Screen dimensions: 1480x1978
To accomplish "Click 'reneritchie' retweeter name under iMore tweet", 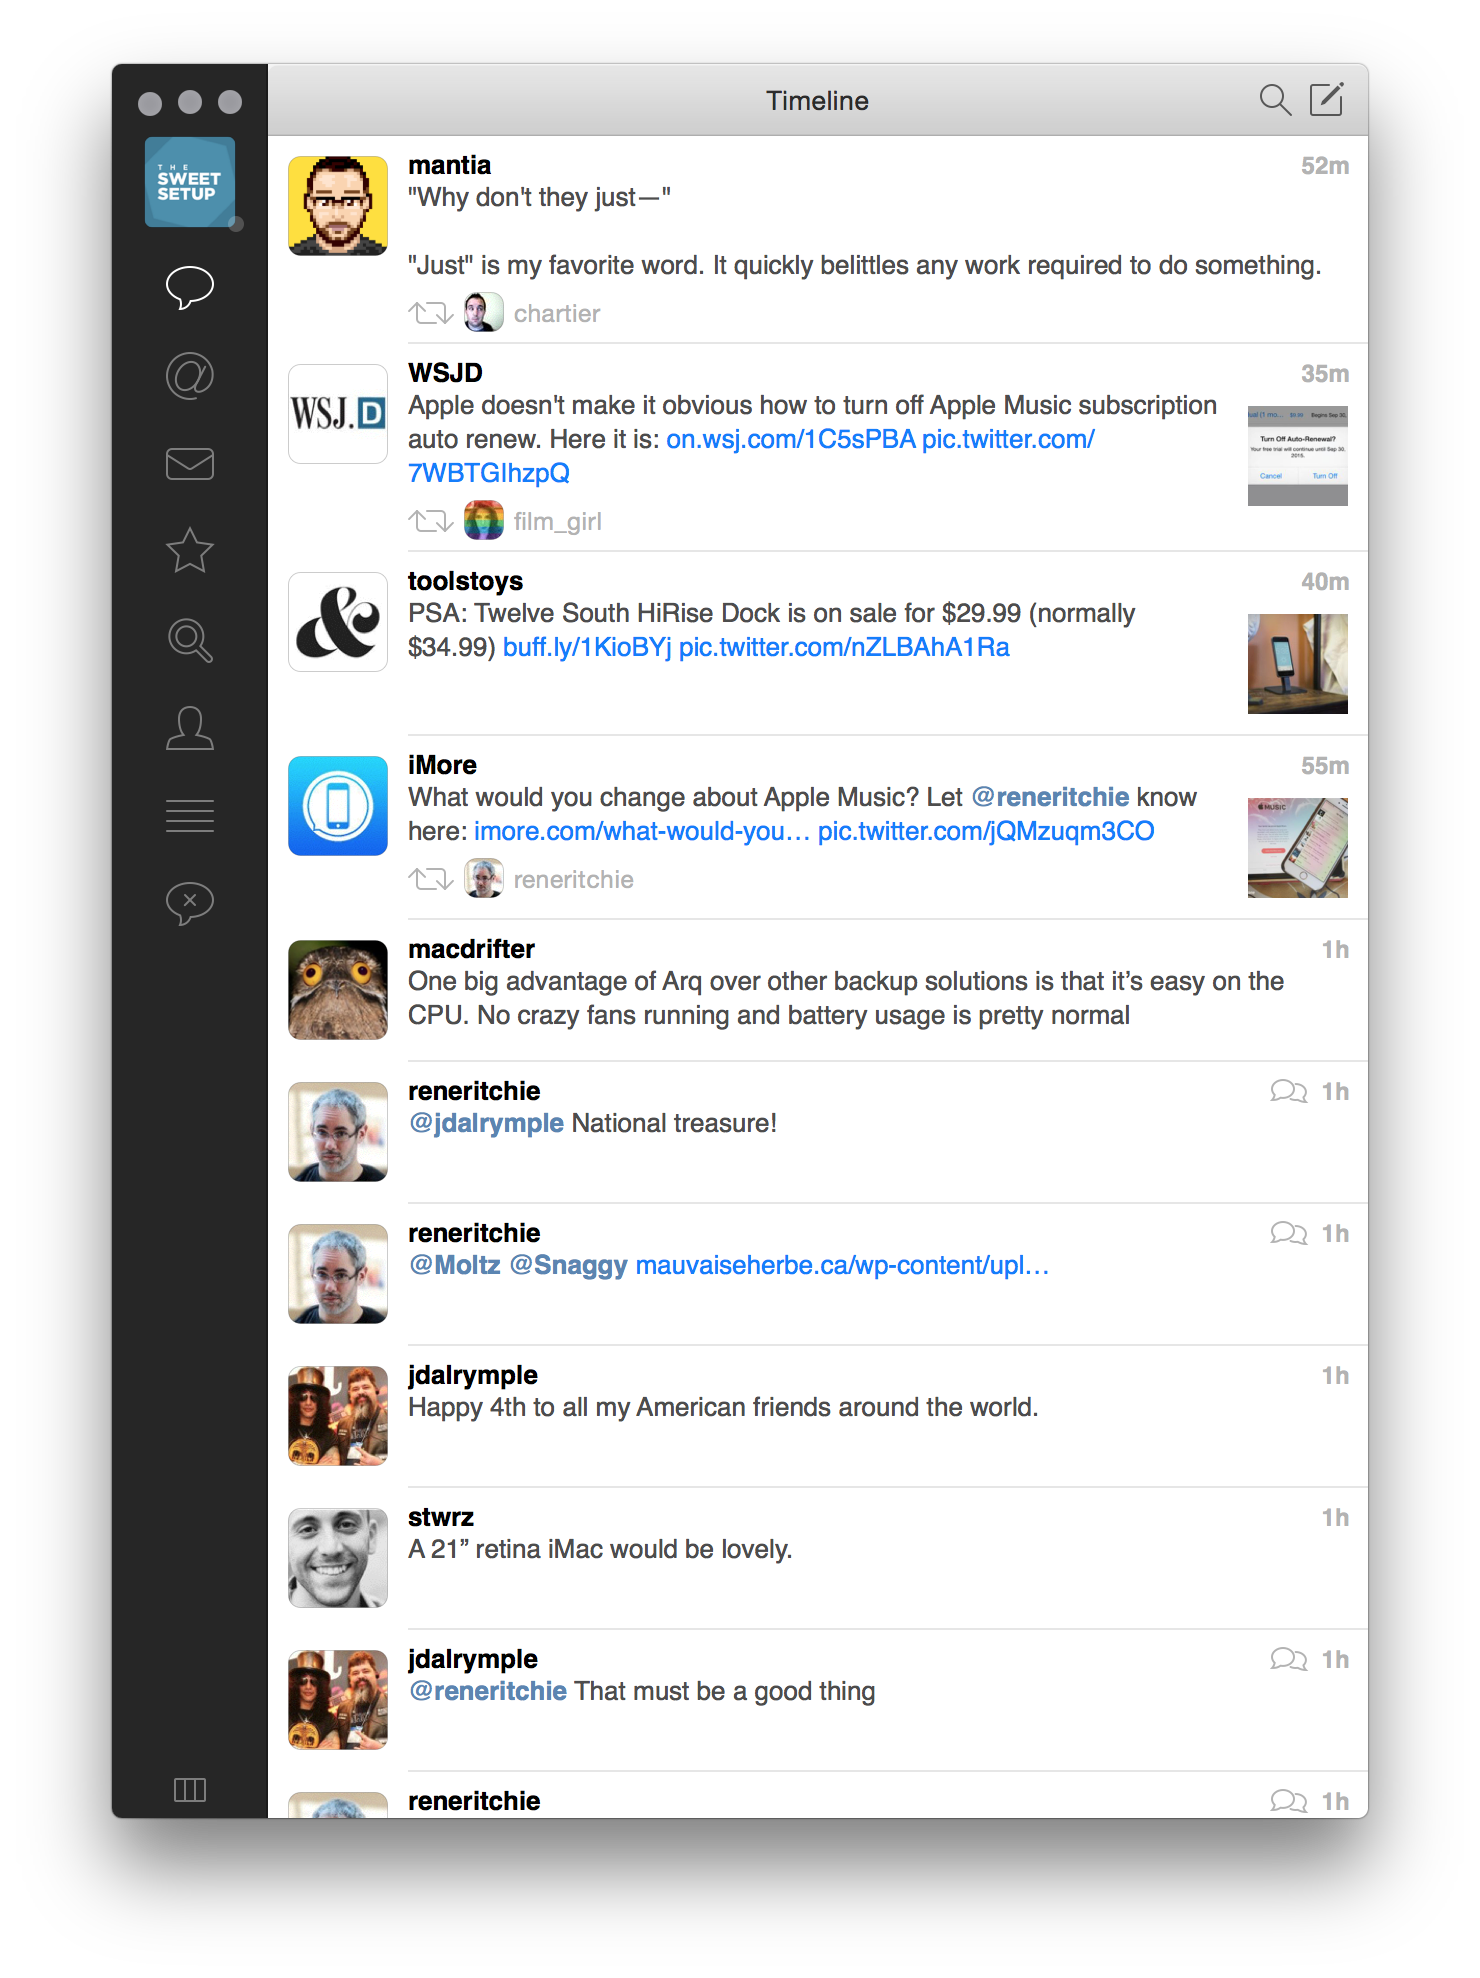I will point(574,880).
